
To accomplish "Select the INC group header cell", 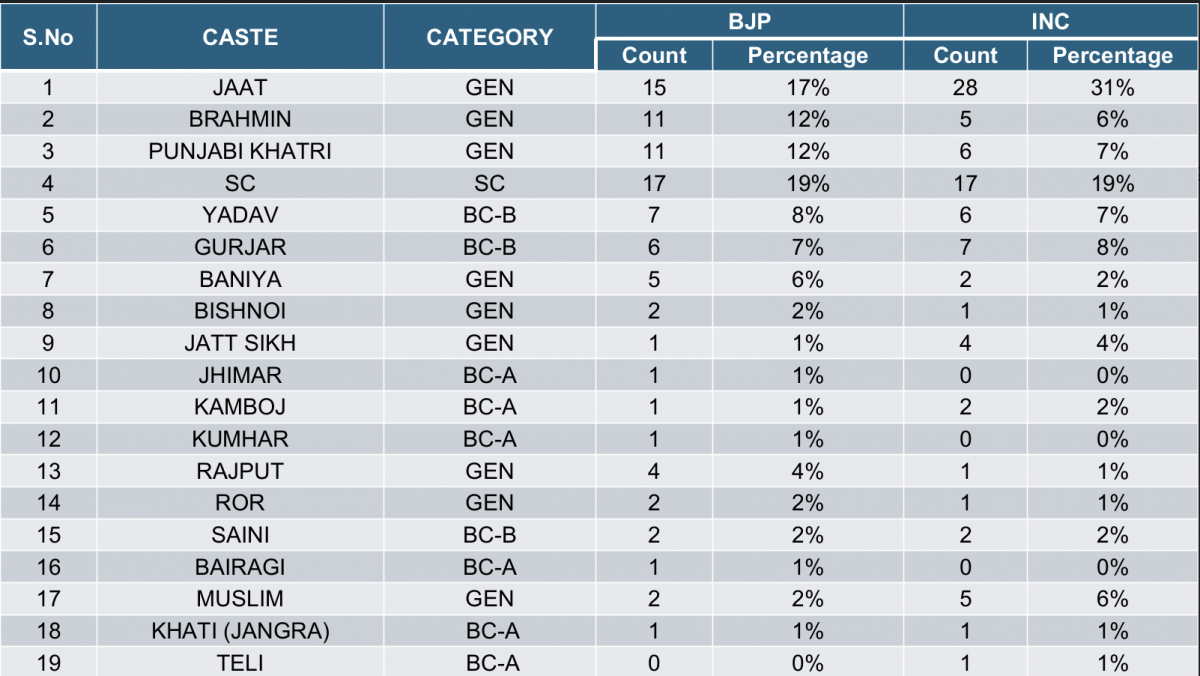I will point(1050,21).
